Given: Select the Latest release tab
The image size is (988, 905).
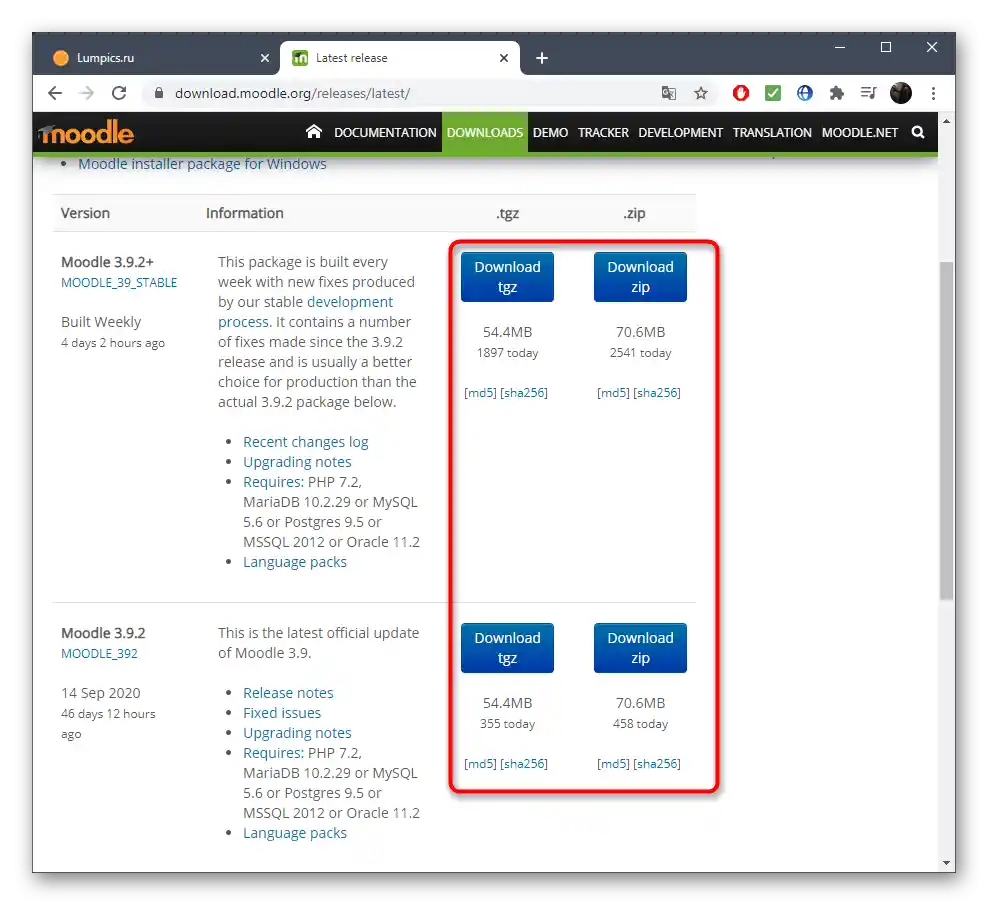Looking at the screenshot, I should click(400, 58).
